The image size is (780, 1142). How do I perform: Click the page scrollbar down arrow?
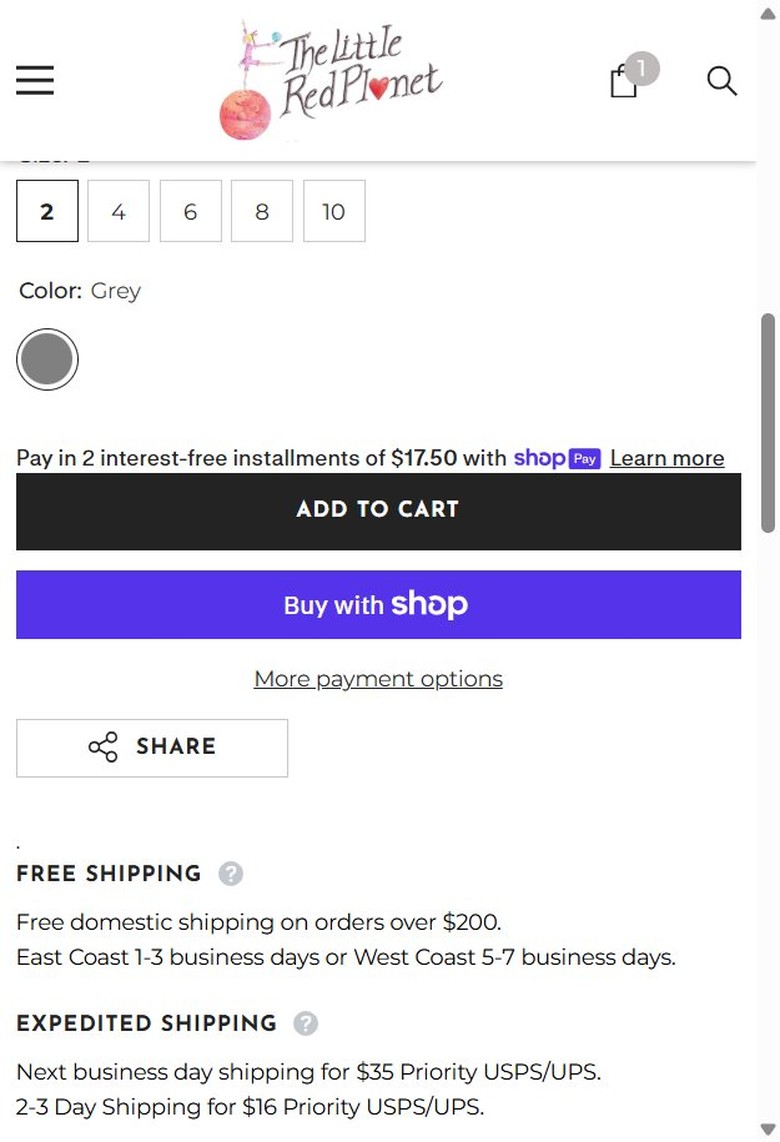pyautogui.click(x=768, y=1130)
